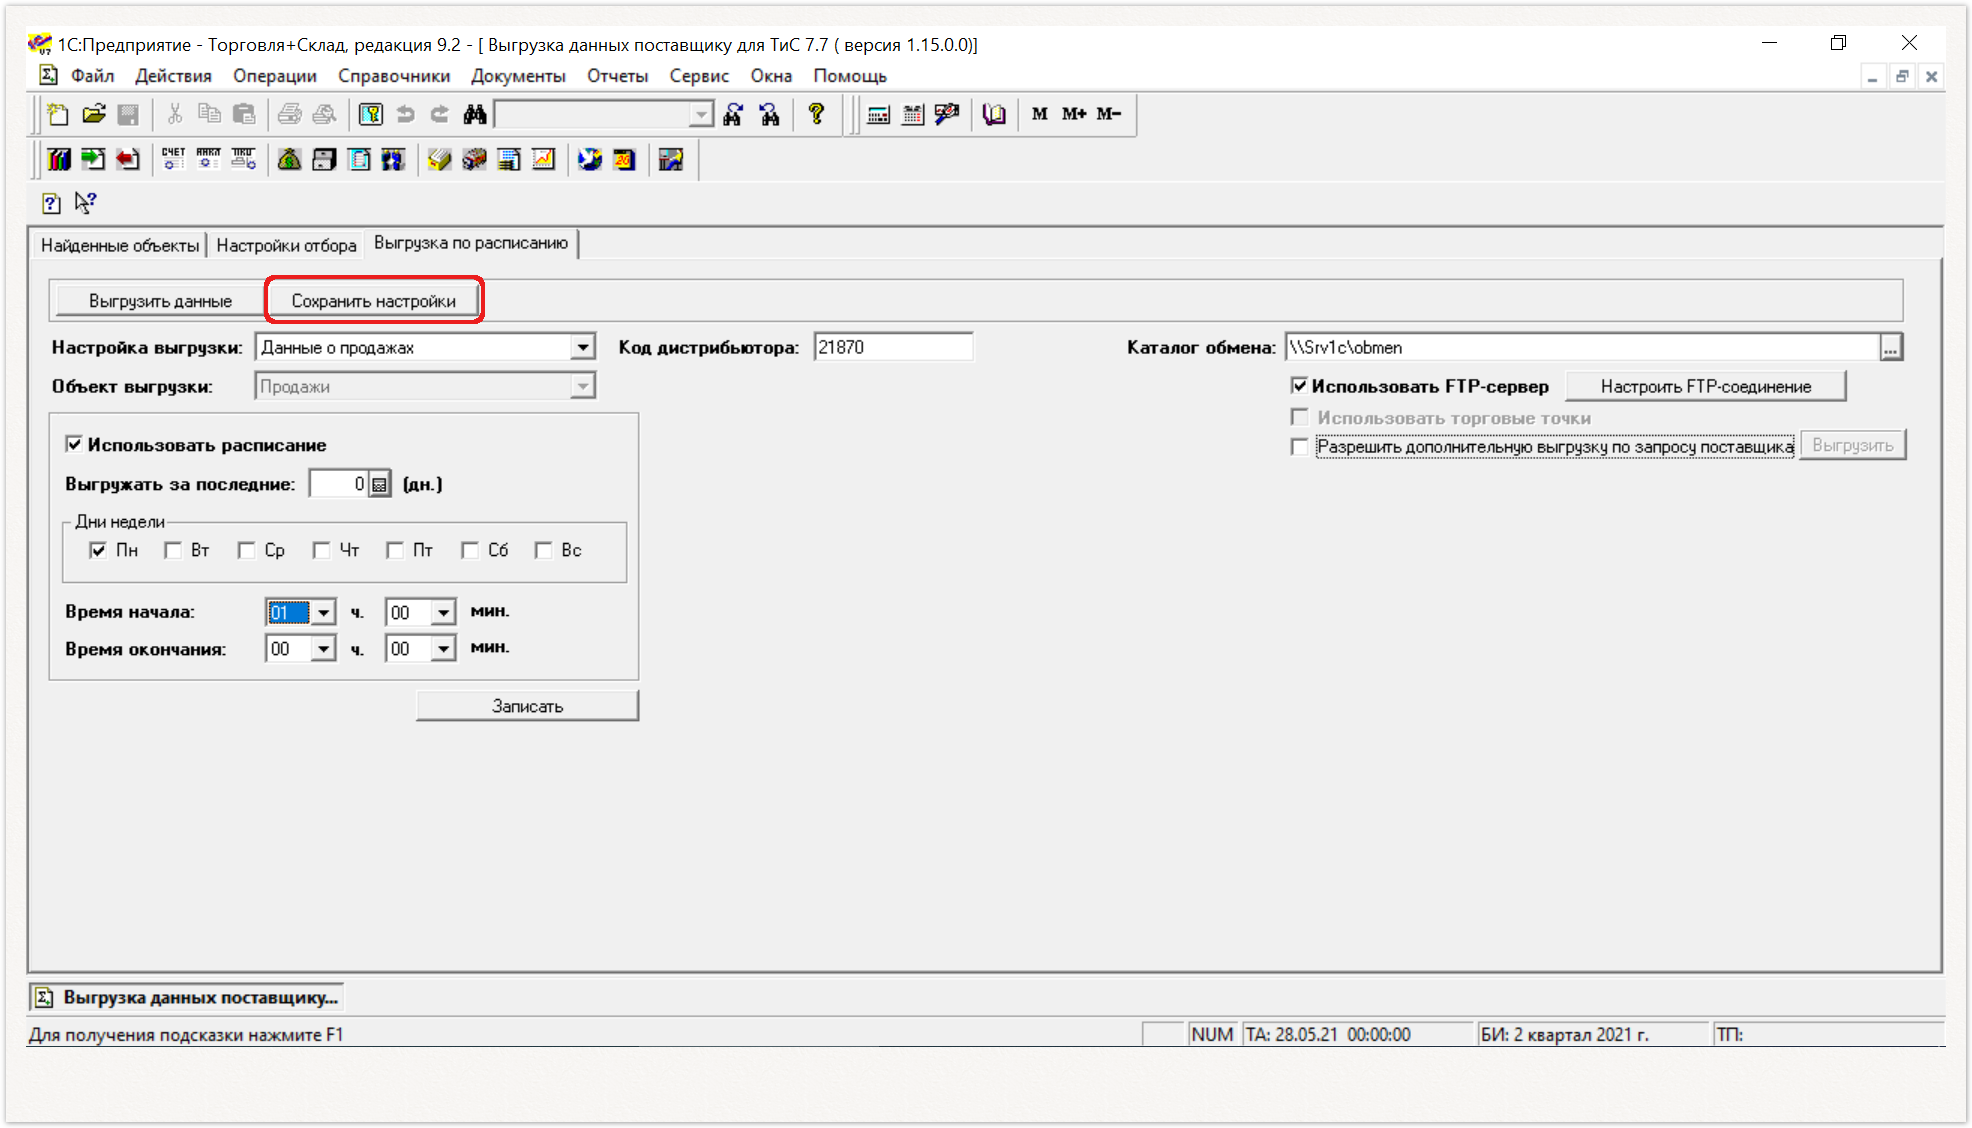
Task: Click the cash drawer toolbar icon
Action: pos(324,159)
